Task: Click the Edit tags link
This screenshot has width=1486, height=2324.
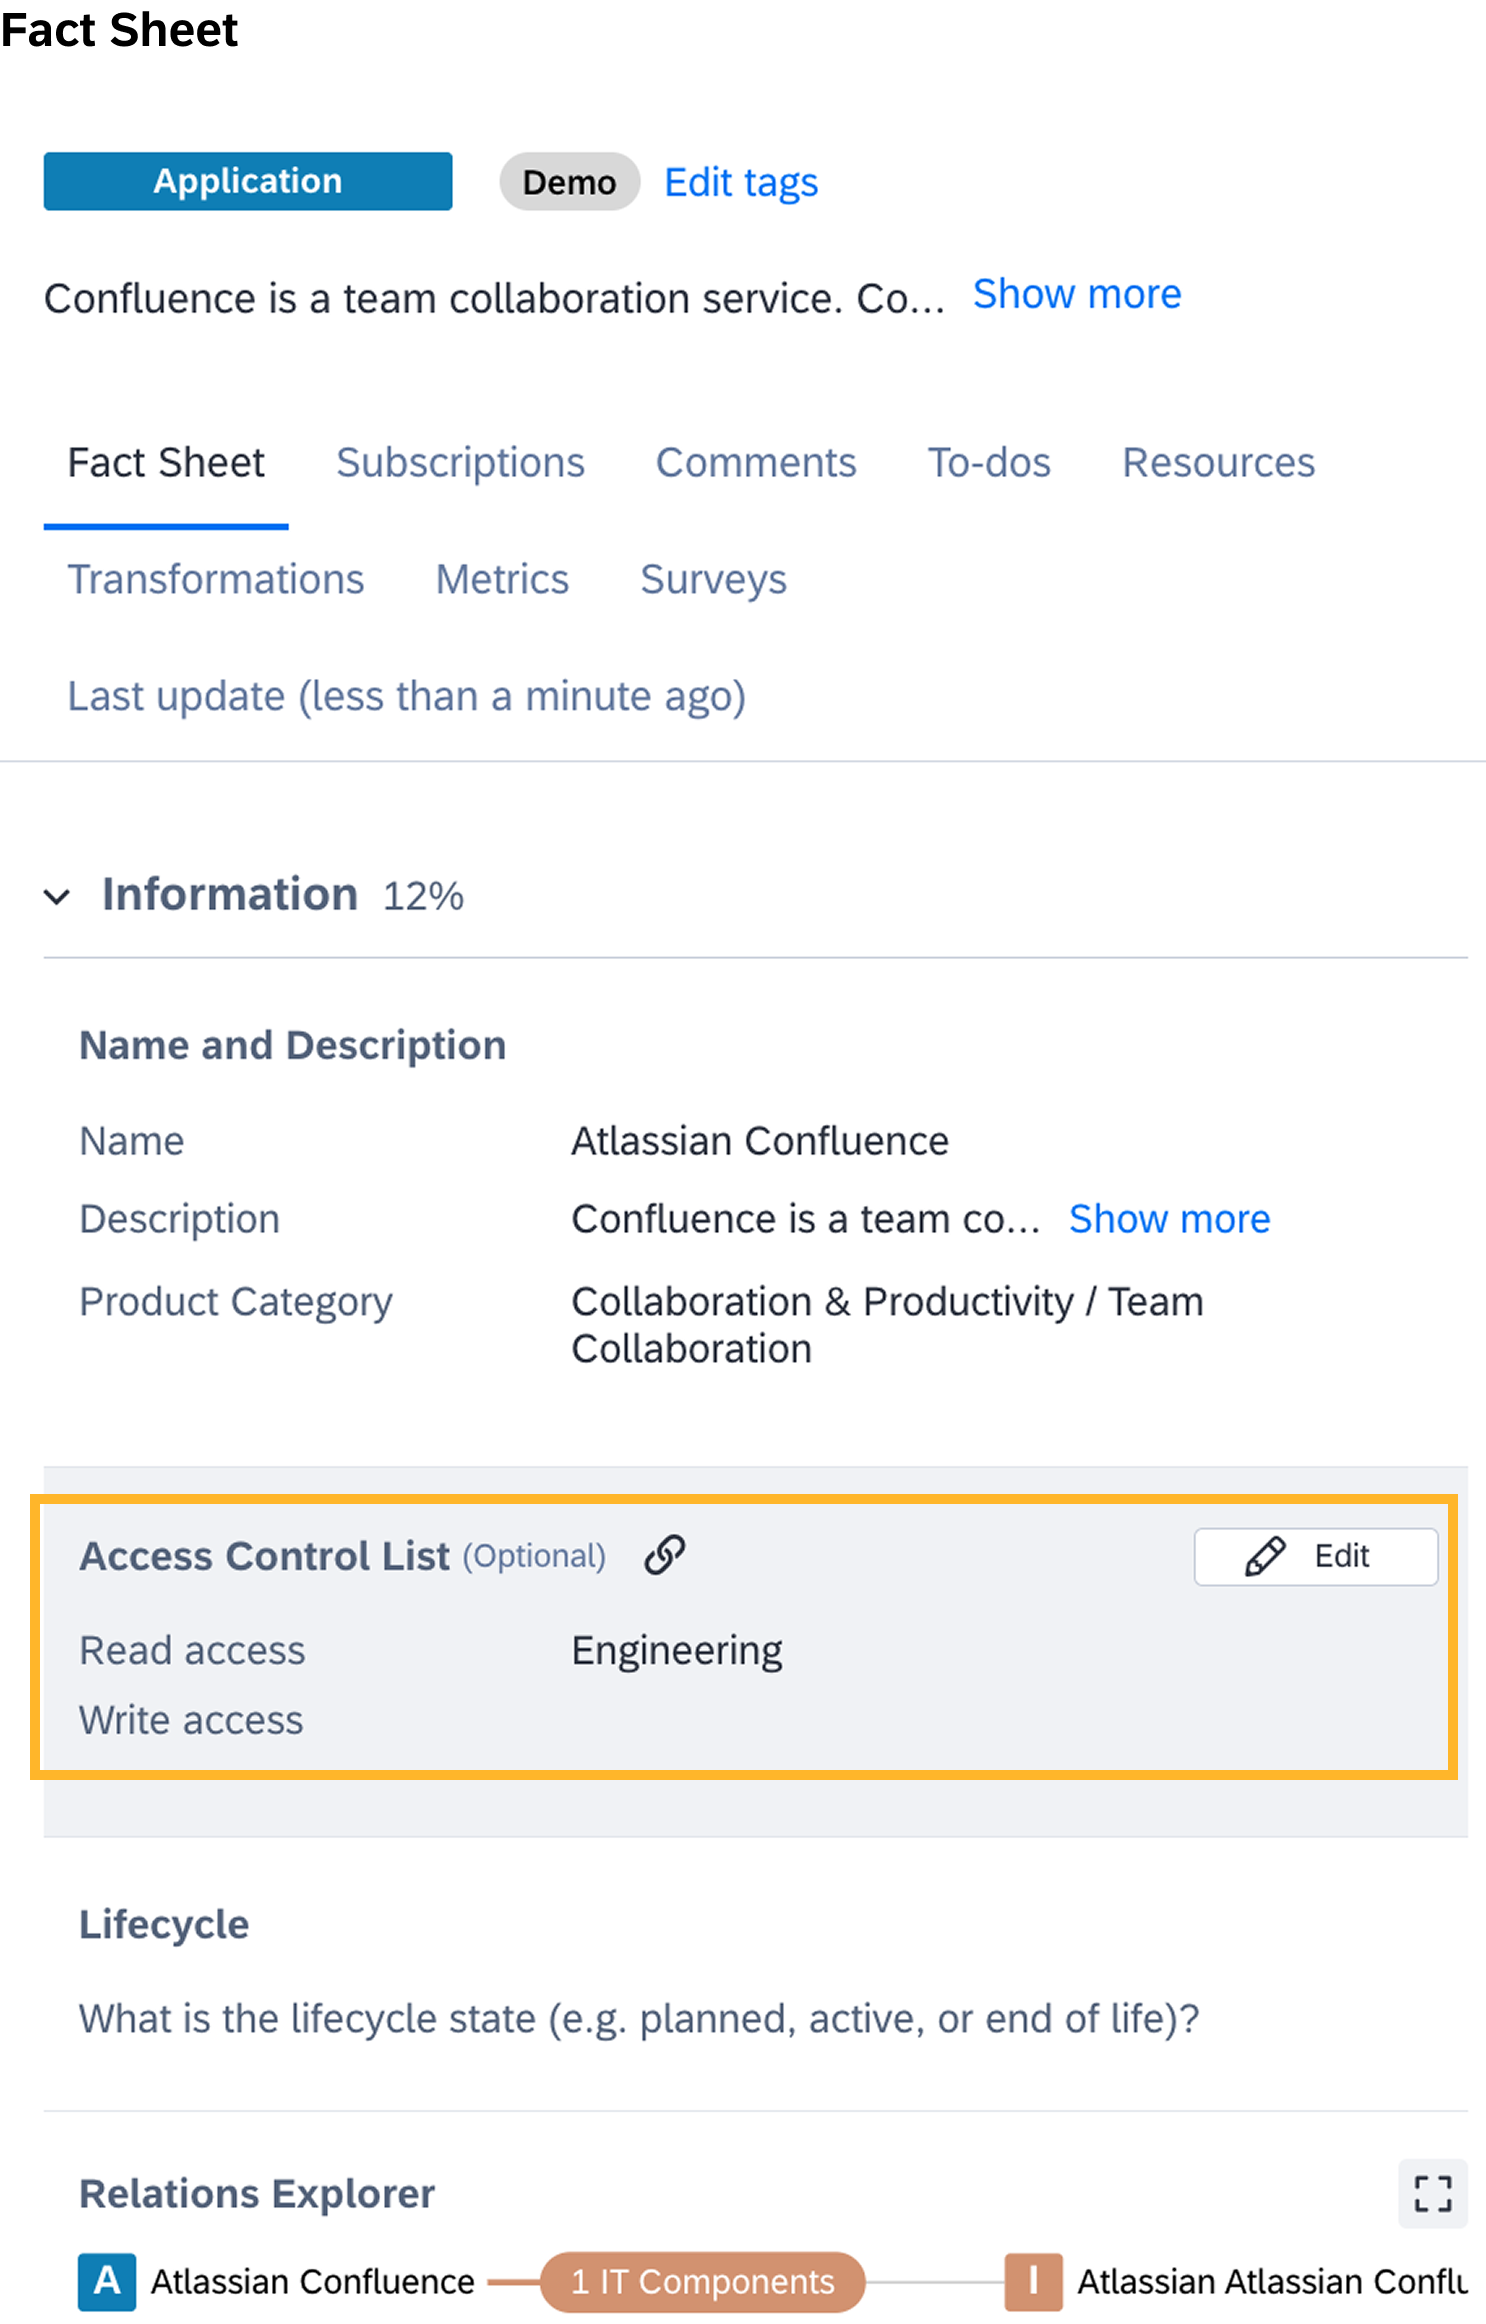Action: tap(741, 182)
